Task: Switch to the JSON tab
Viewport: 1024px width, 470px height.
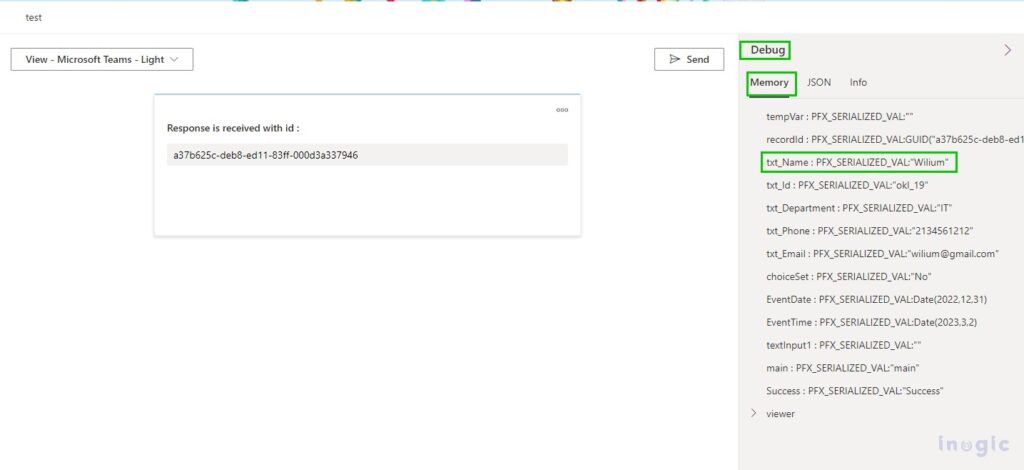Action: pyautogui.click(x=819, y=82)
